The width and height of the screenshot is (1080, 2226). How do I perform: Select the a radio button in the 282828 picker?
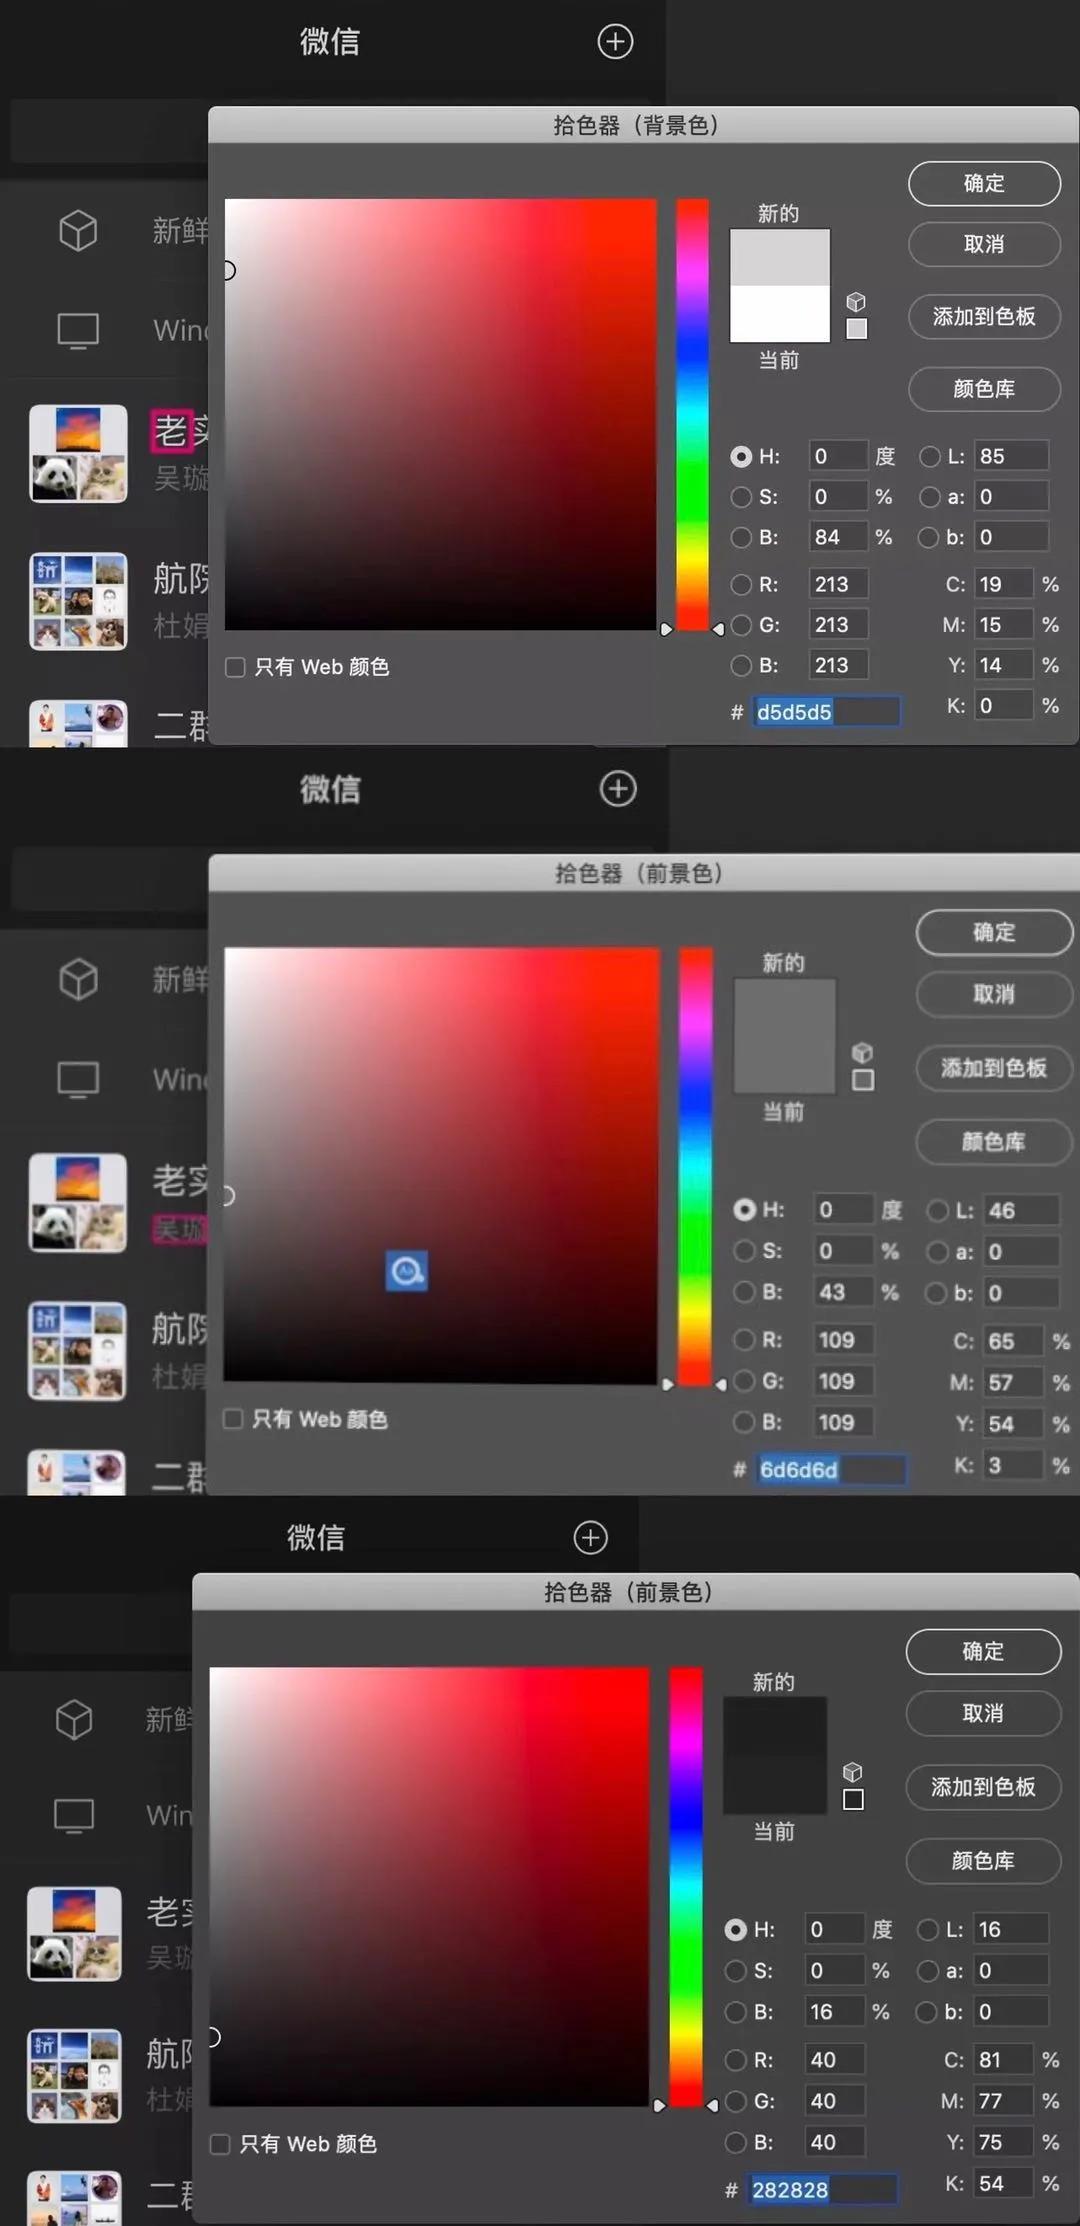(928, 1970)
